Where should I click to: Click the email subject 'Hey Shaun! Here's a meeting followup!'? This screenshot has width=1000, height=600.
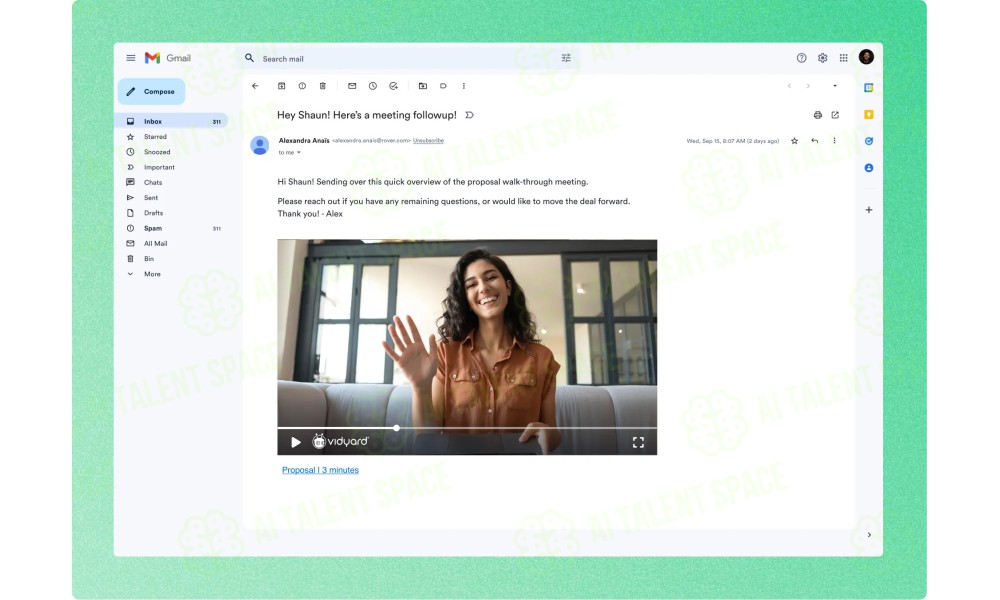click(367, 115)
